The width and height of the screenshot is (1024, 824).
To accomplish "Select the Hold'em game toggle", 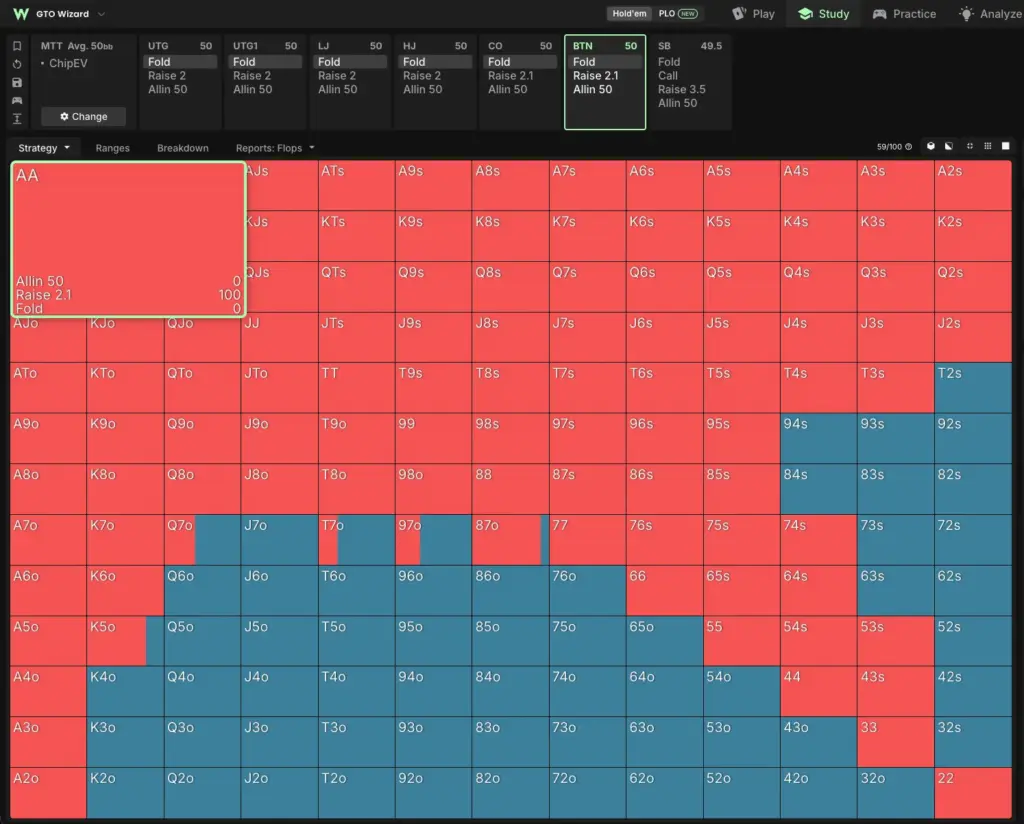I will click(x=629, y=13).
